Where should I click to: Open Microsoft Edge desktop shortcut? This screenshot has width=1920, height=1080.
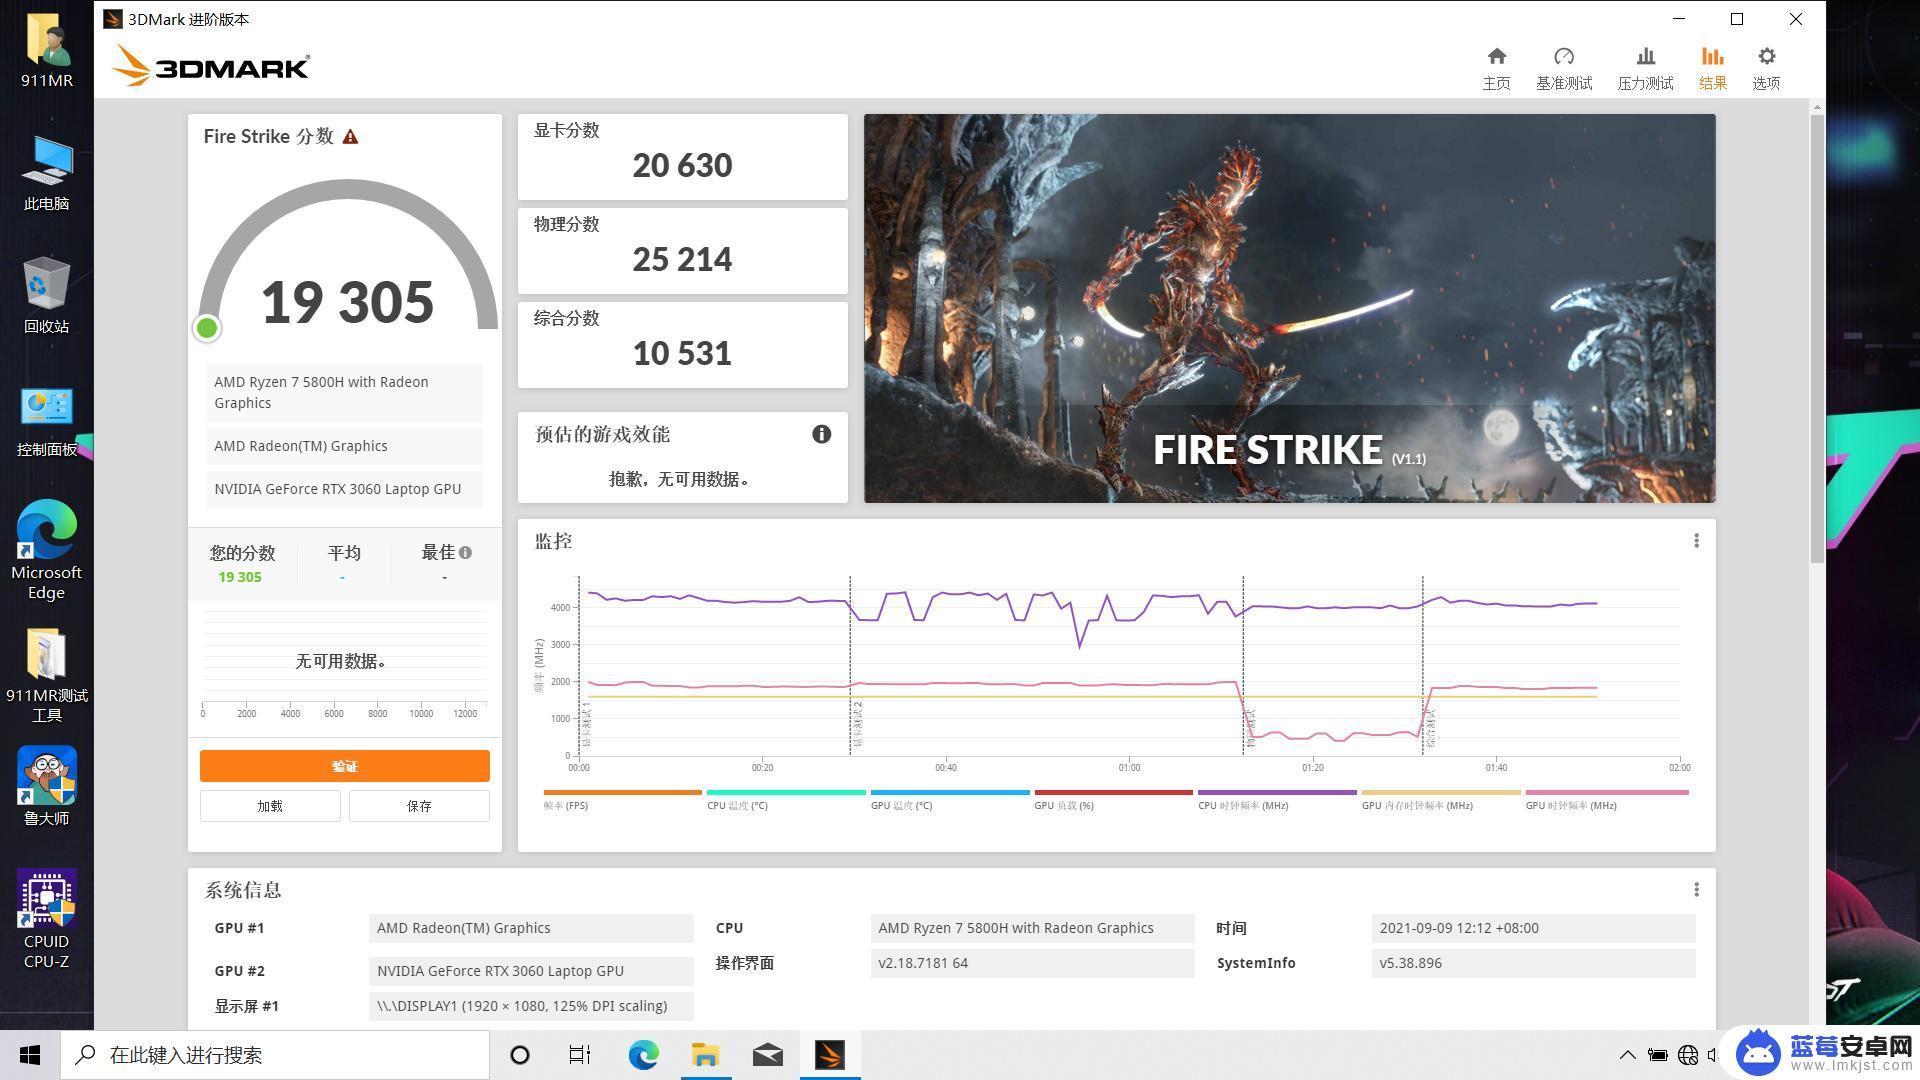[x=46, y=550]
